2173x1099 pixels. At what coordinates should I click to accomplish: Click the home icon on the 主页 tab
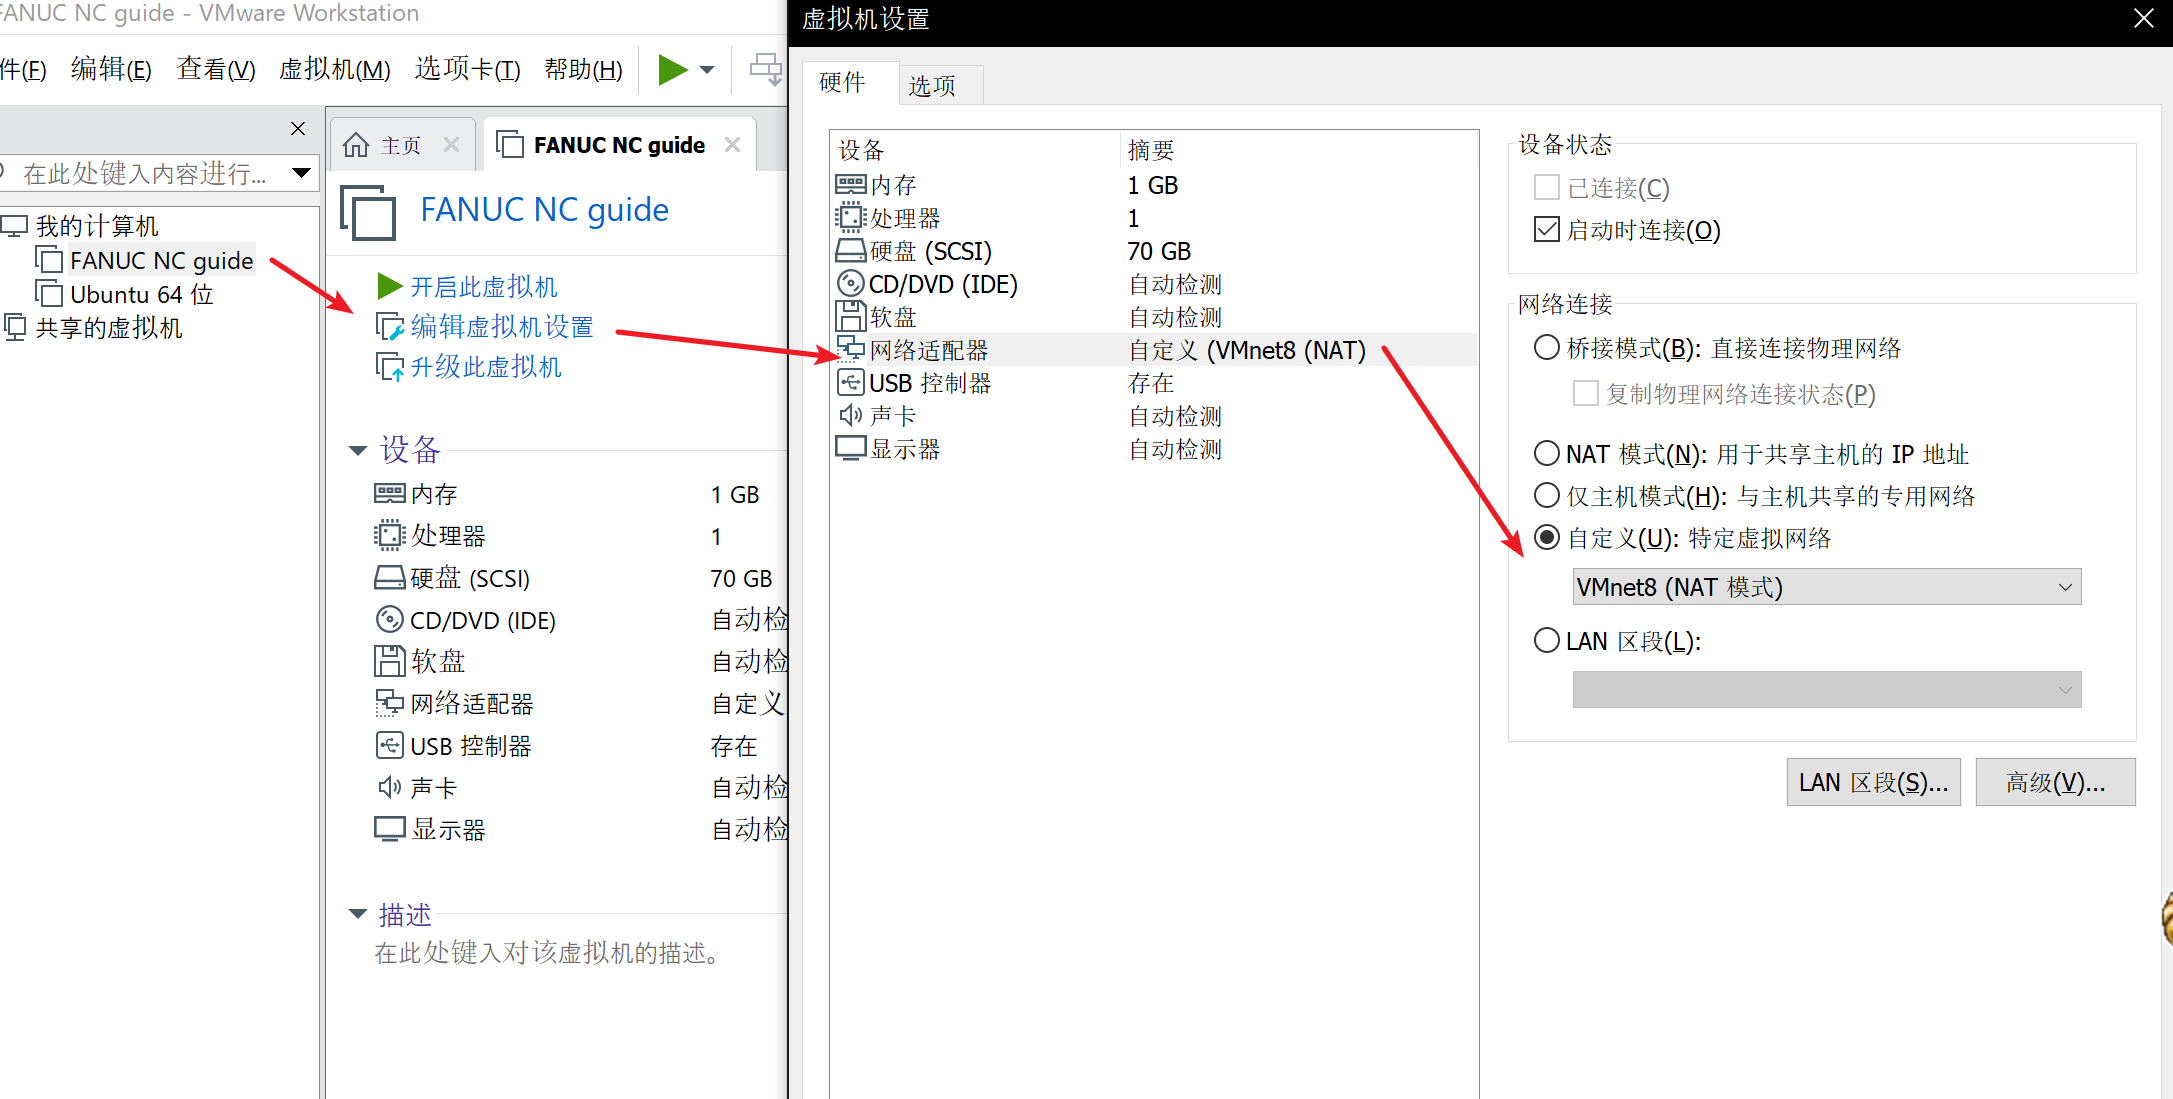coord(356,146)
